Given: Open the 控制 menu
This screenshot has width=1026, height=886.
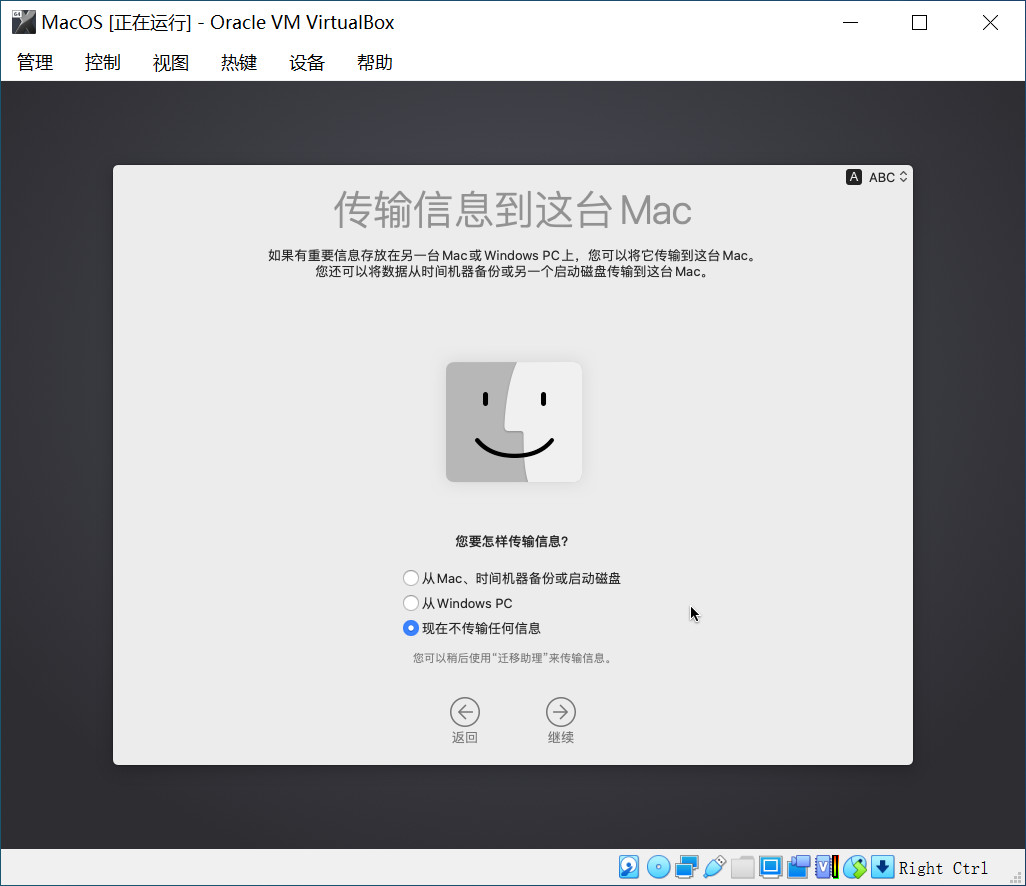Looking at the screenshot, I should click(x=103, y=62).
